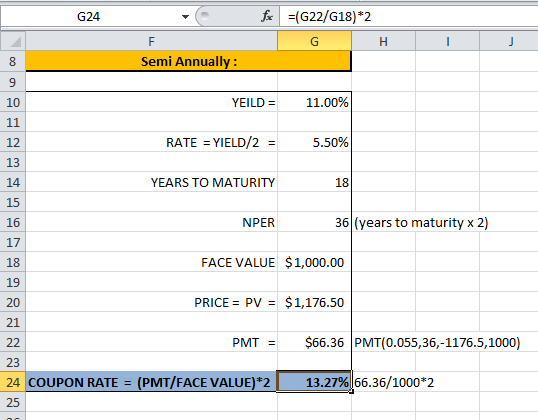Click the $1,176.50 price cell
The width and height of the screenshot is (538, 420).
[314, 303]
